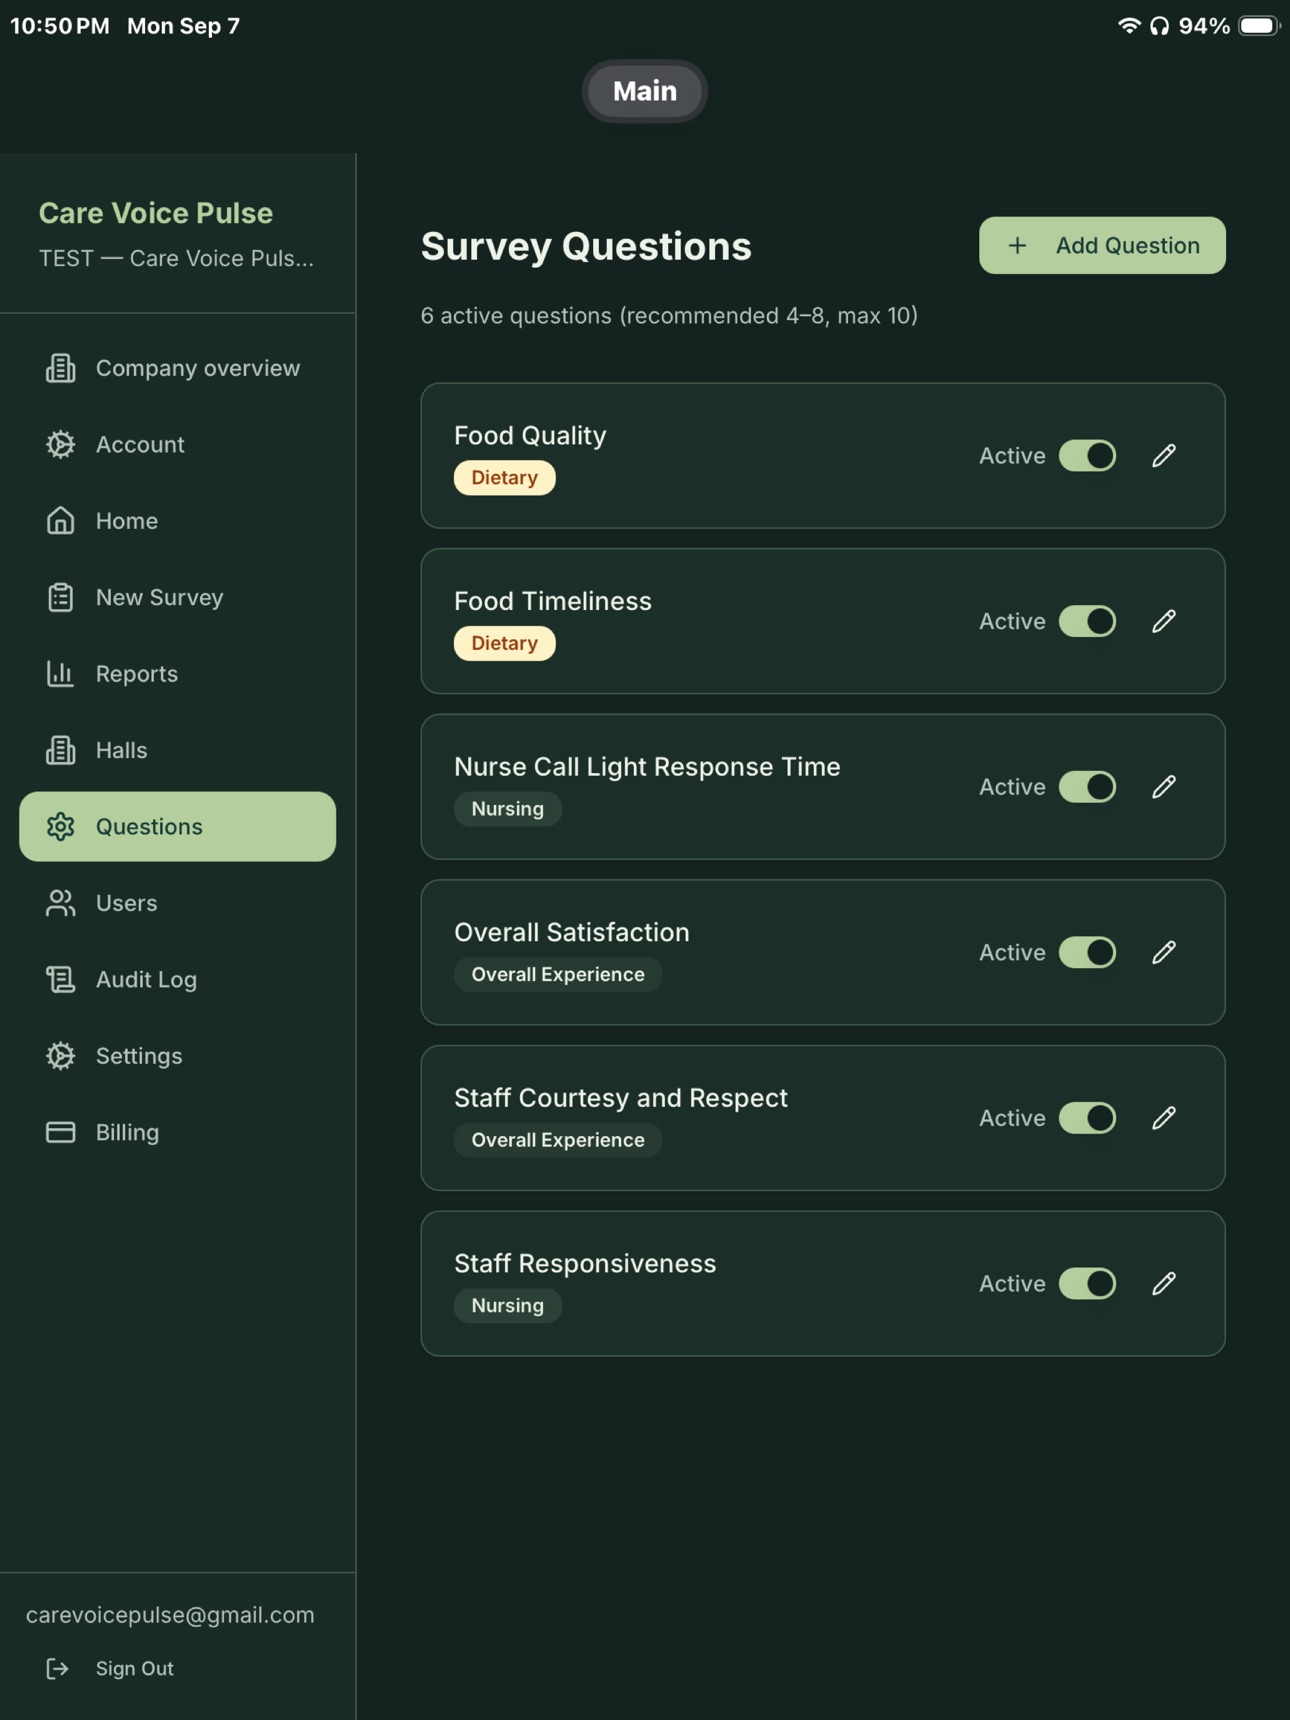The width and height of the screenshot is (1290, 1720).
Task: Click the carevoicepulse@gmail.com account email
Action: [170, 1615]
